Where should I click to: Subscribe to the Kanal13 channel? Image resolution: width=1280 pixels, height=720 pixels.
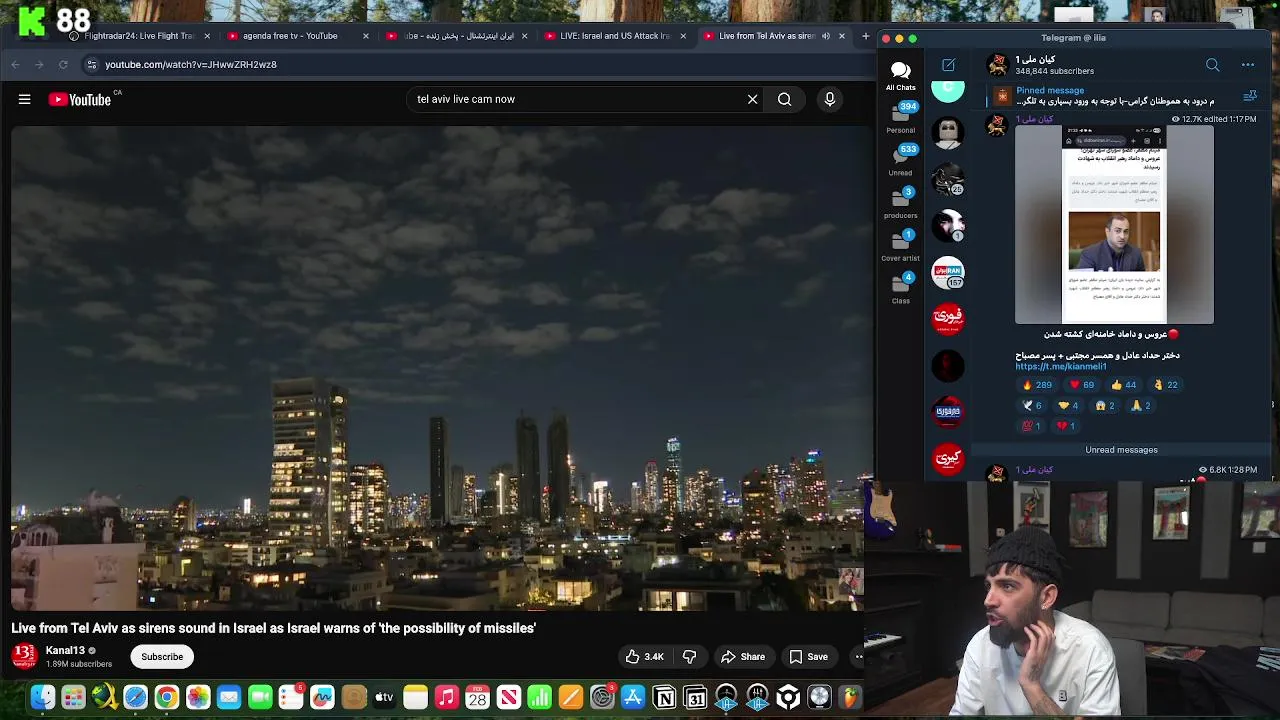pyautogui.click(x=162, y=657)
